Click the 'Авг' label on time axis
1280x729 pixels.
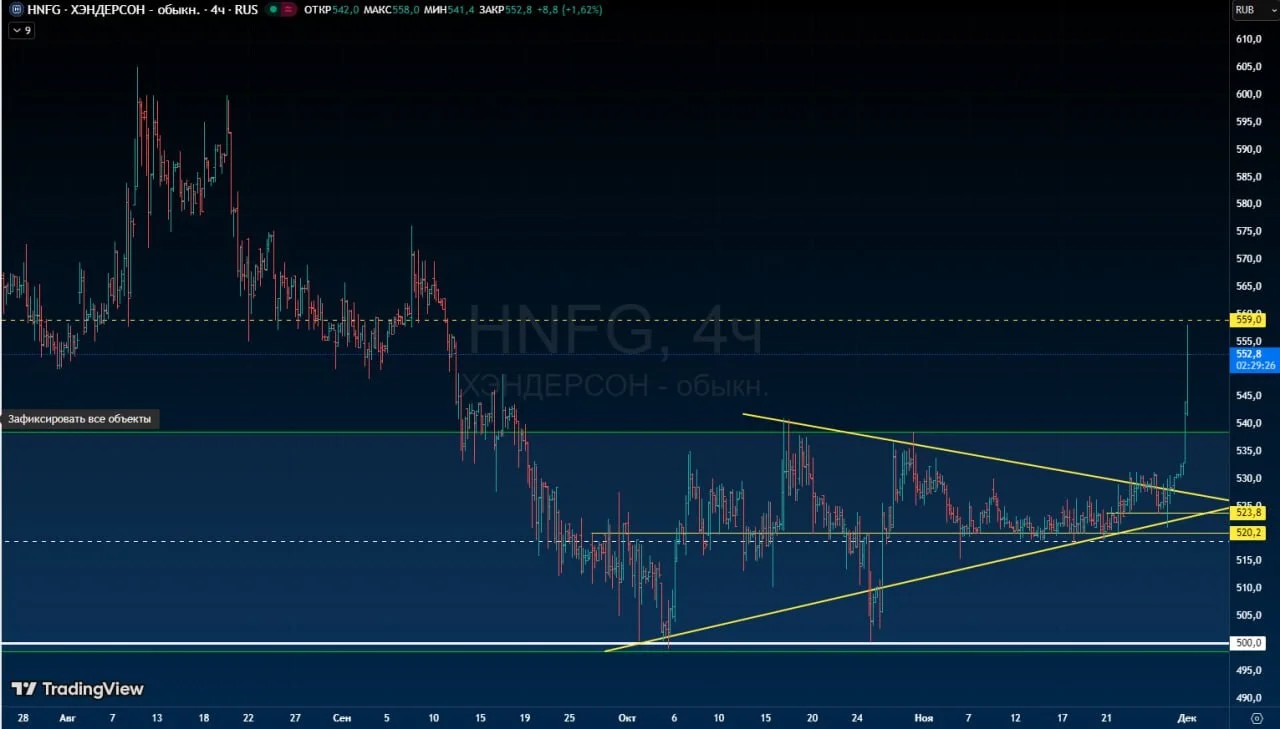pos(68,718)
